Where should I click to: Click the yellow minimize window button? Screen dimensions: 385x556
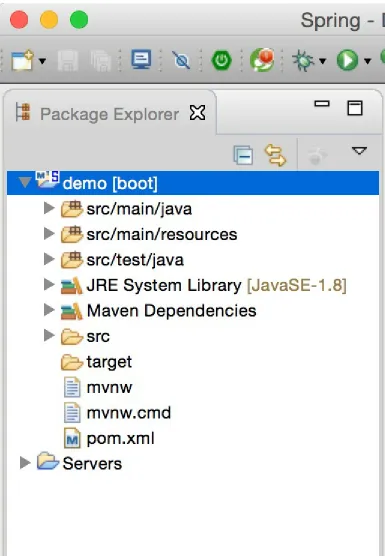(49, 20)
